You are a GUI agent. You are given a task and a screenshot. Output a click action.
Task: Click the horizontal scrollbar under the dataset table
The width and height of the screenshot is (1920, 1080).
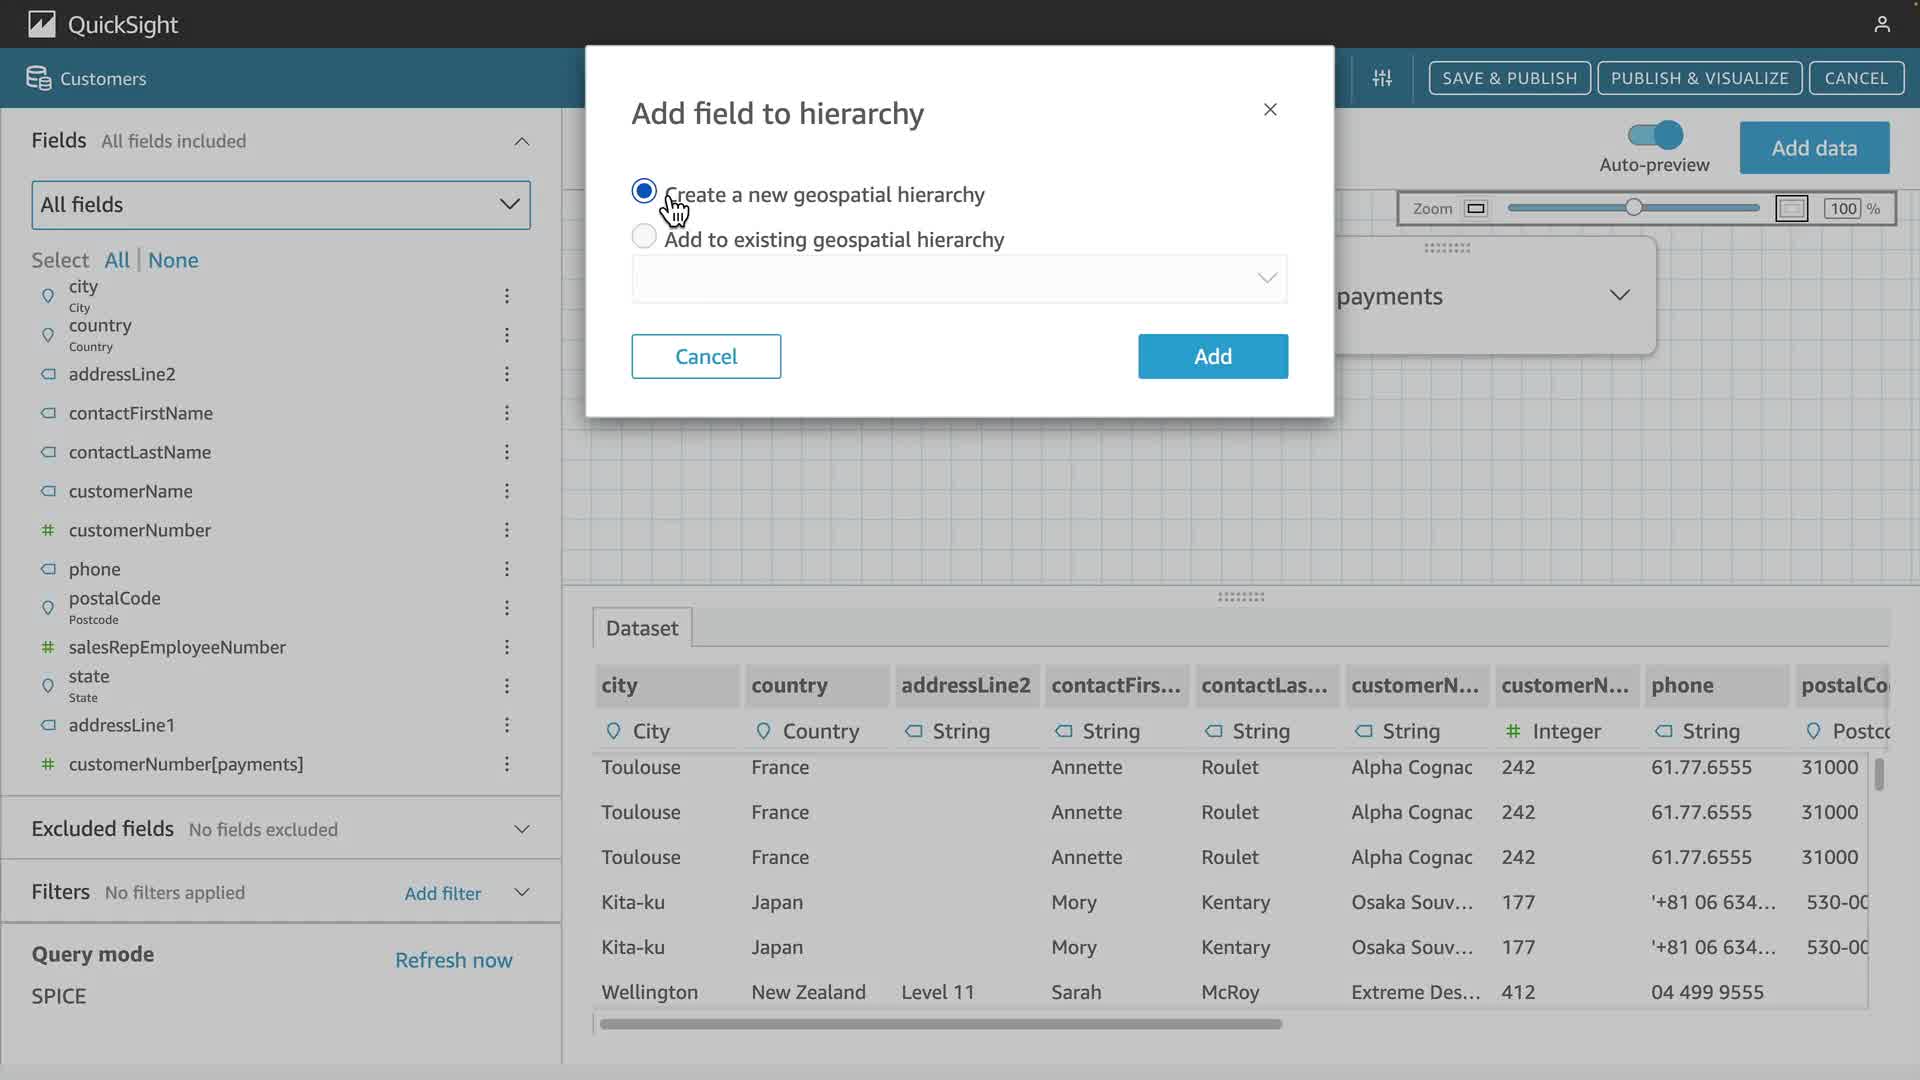pyautogui.click(x=940, y=1024)
